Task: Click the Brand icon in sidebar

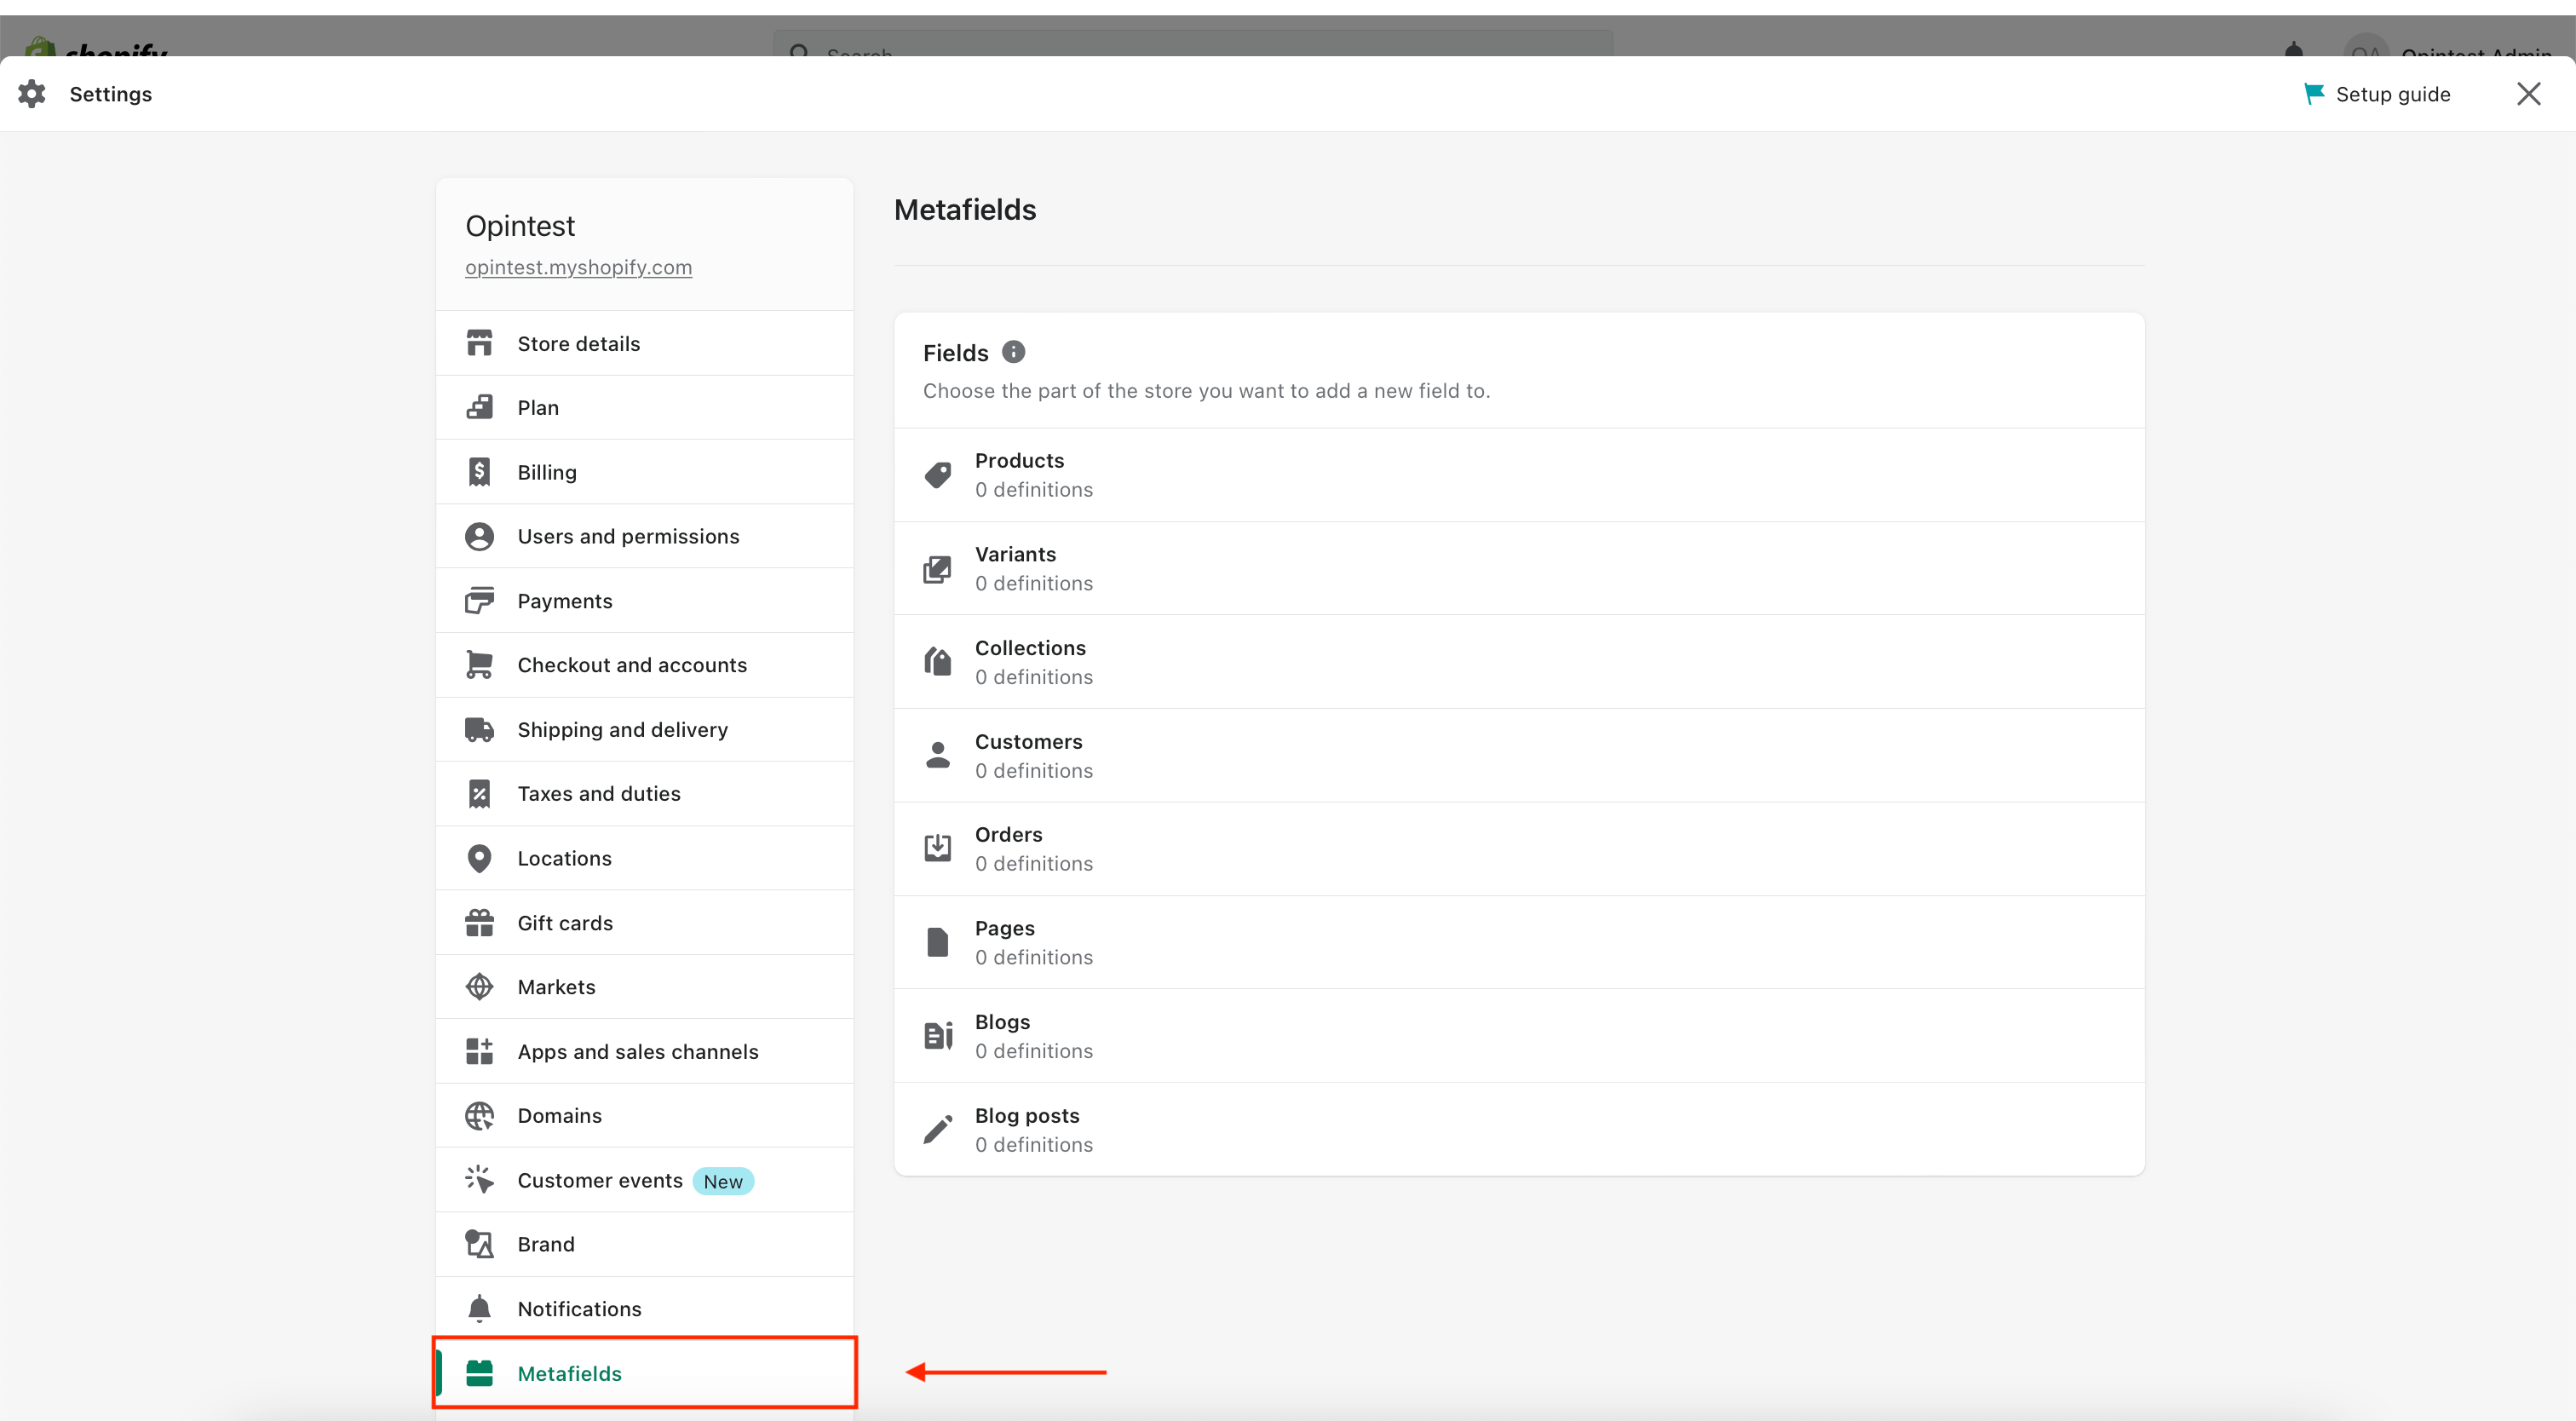Action: click(479, 1244)
